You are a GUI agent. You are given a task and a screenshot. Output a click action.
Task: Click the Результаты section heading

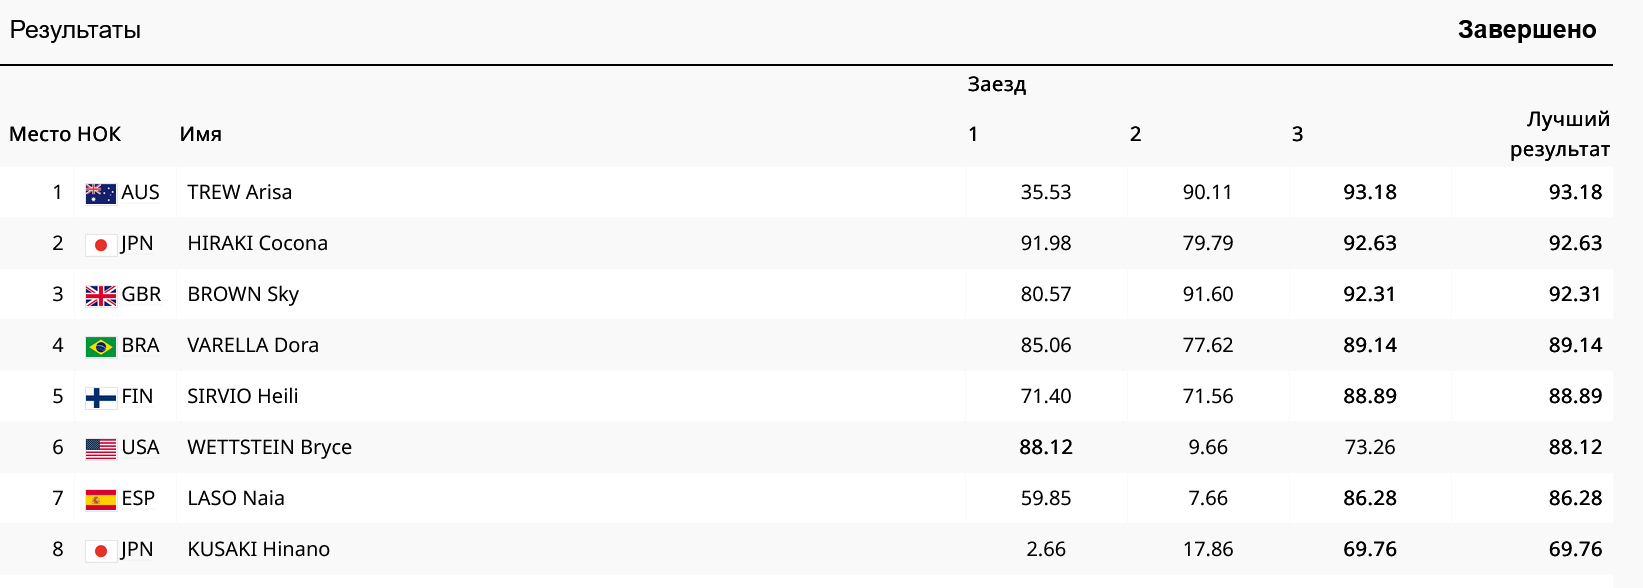tap(75, 30)
